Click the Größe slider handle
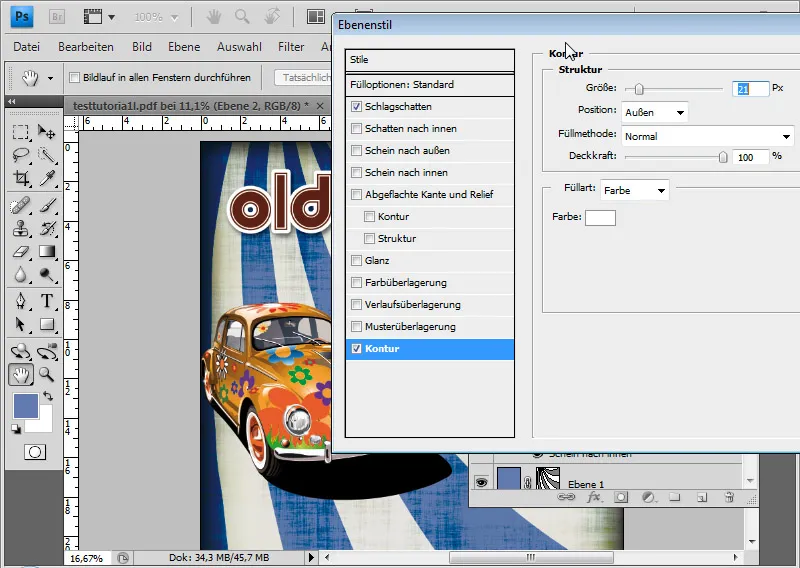The height and width of the screenshot is (568, 800). click(639, 89)
